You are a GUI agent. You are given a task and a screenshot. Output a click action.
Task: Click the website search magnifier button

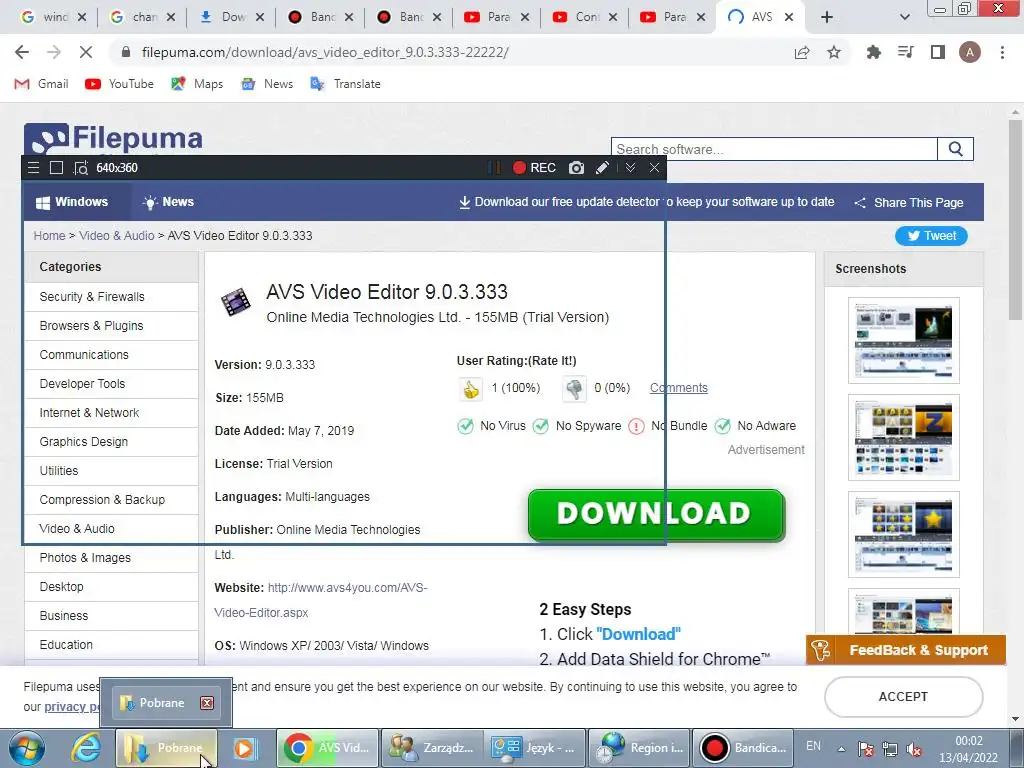(x=955, y=149)
